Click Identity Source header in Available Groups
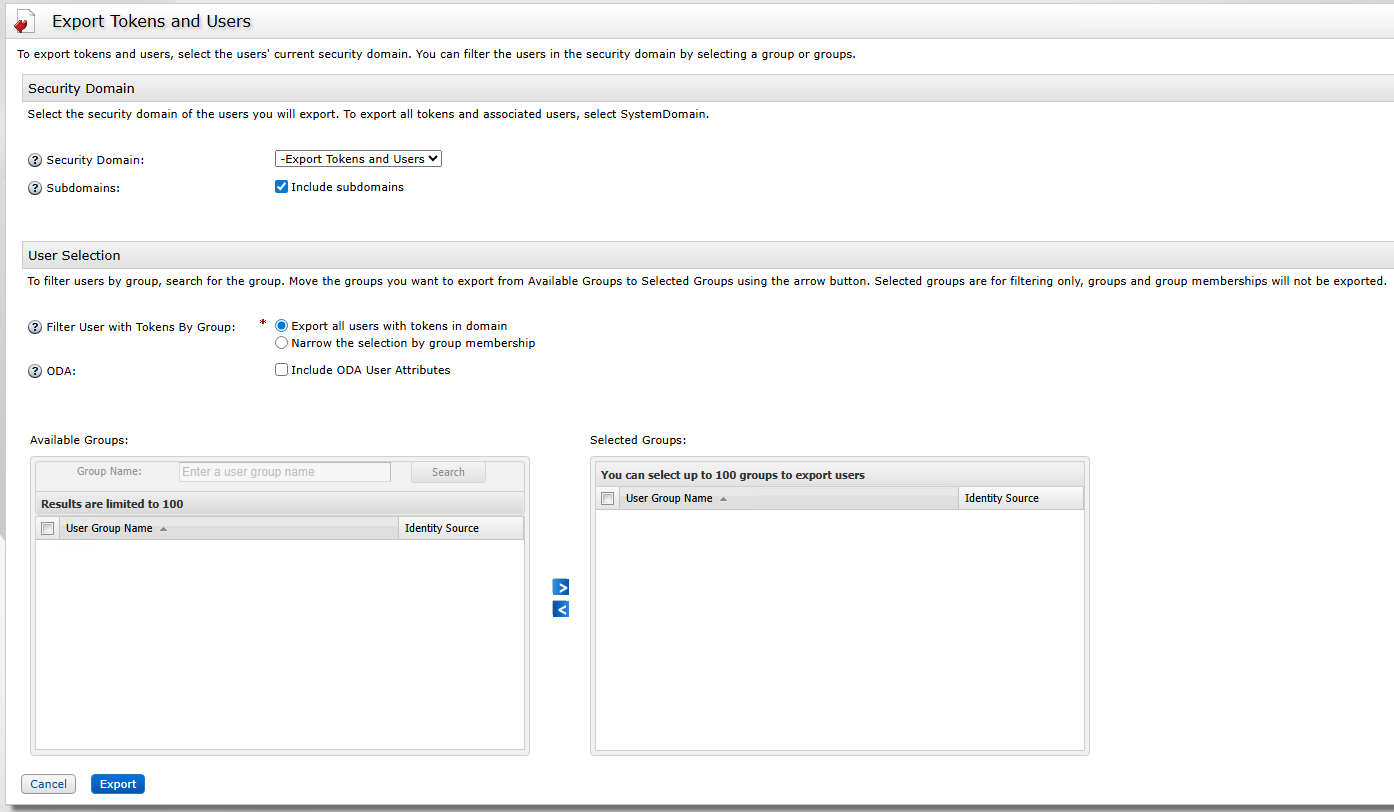 442,528
